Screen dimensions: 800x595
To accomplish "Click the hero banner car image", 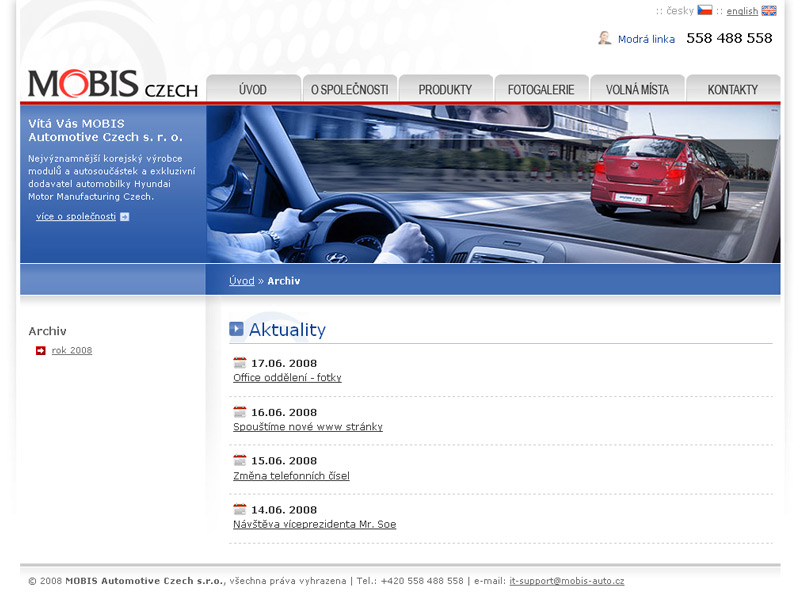I will pyautogui.click(x=493, y=184).
